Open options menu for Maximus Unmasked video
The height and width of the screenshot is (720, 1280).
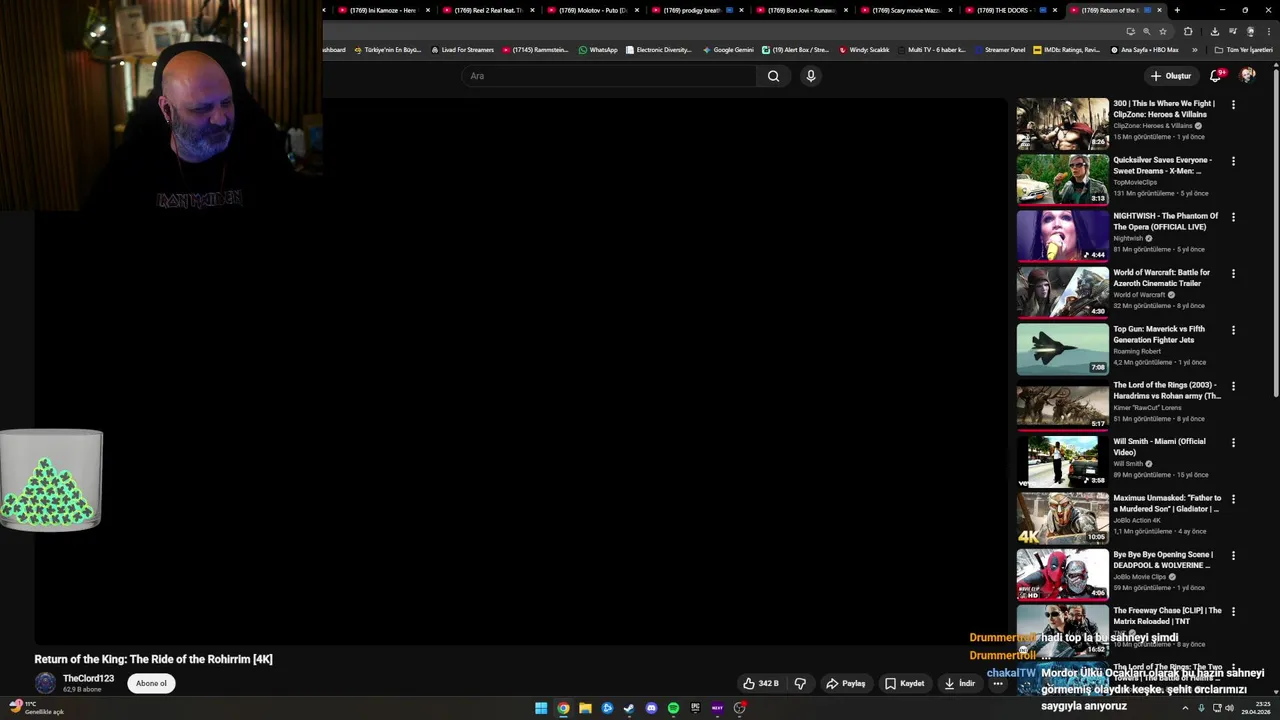[1233, 499]
